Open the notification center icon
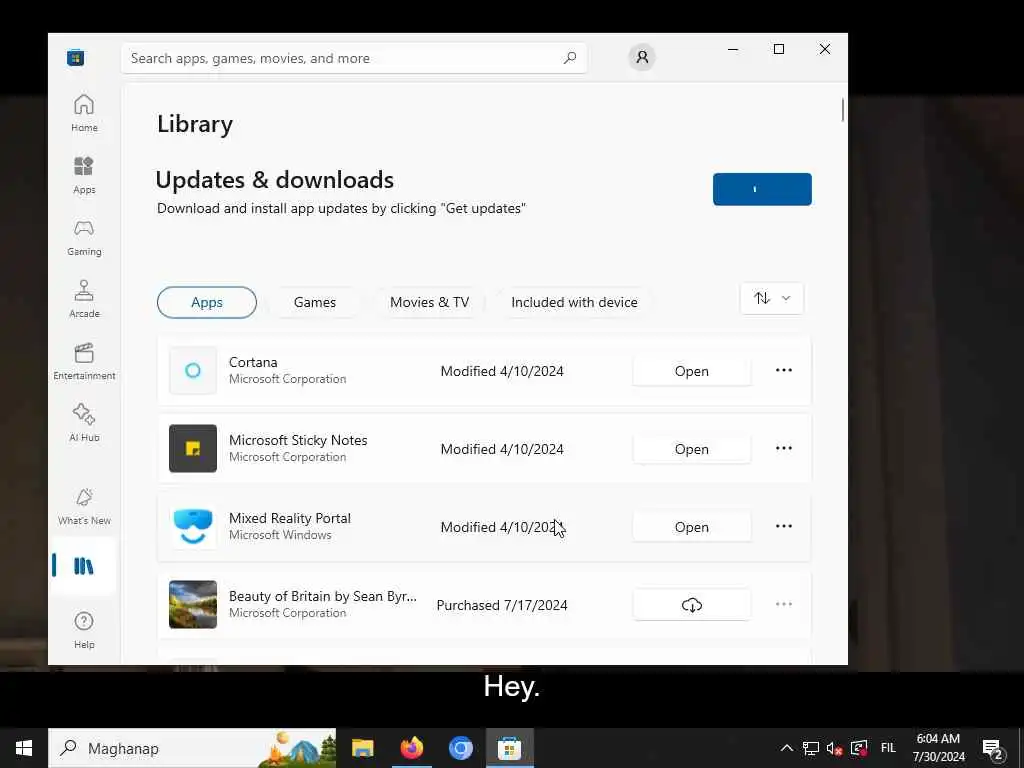Screen dimensions: 1024x768 (993, 748)
